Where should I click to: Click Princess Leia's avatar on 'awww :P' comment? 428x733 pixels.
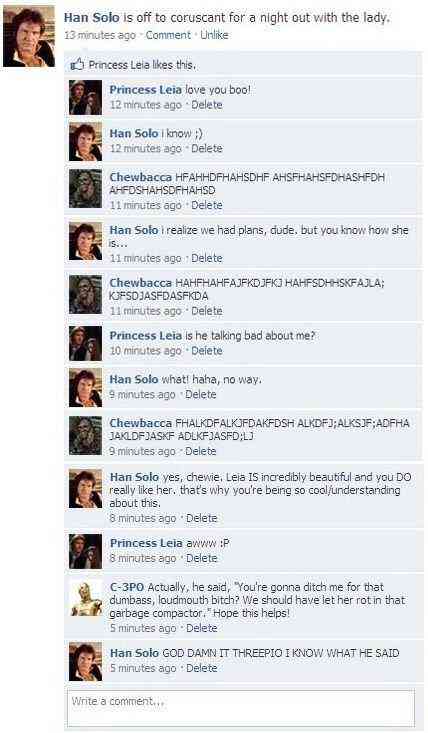click(86, 552)
